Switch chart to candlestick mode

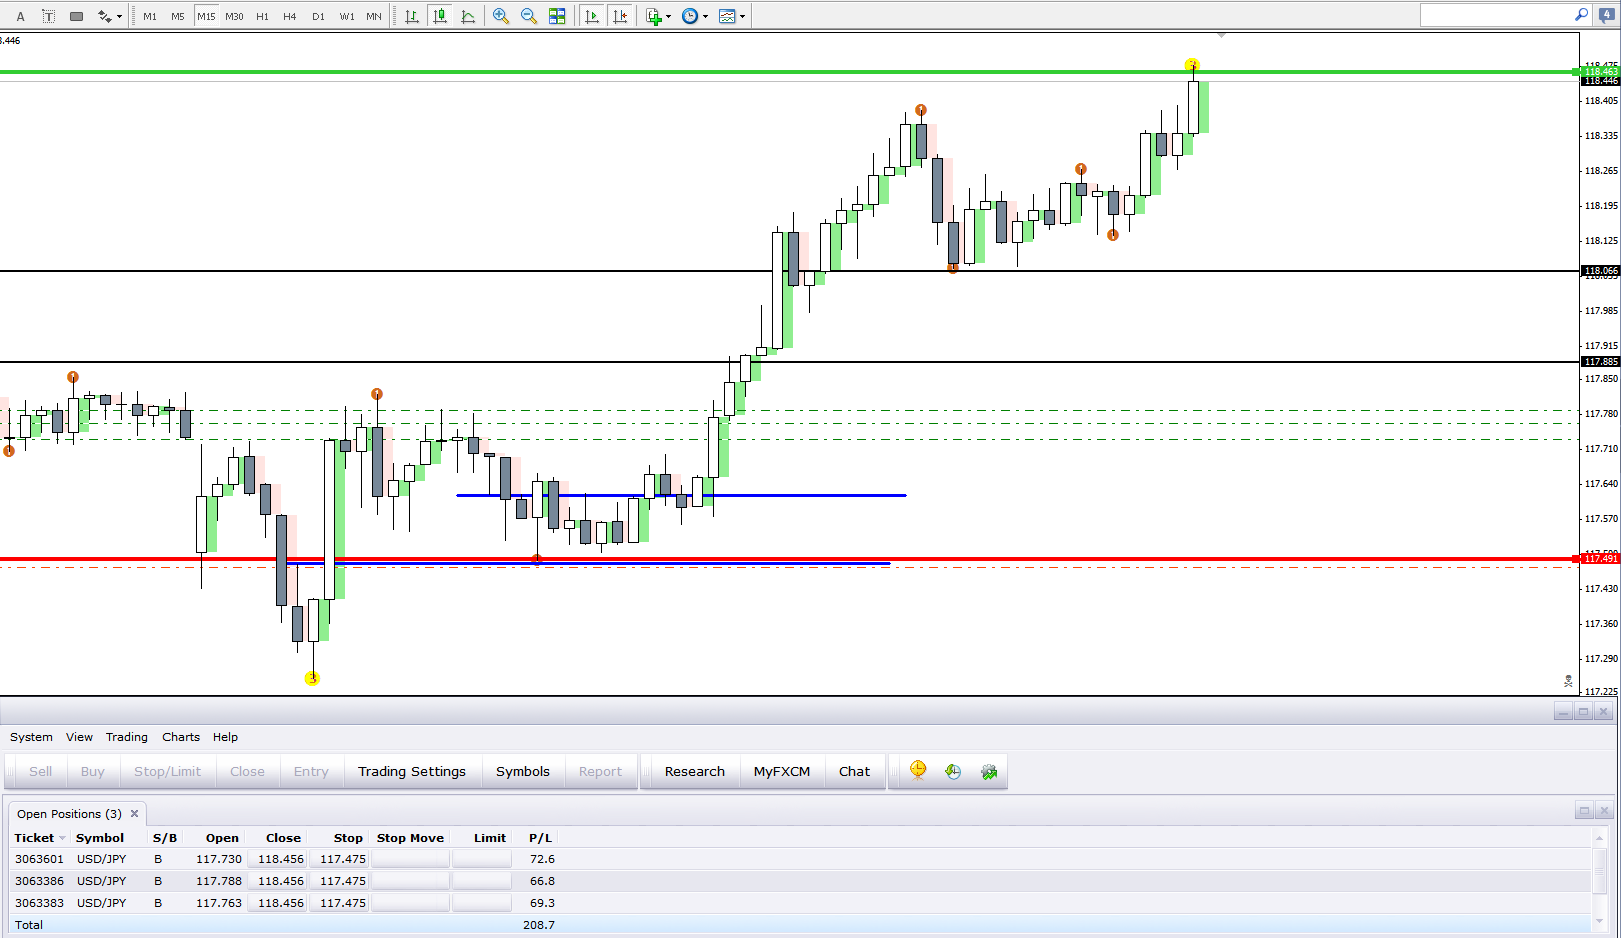point(439,16)
